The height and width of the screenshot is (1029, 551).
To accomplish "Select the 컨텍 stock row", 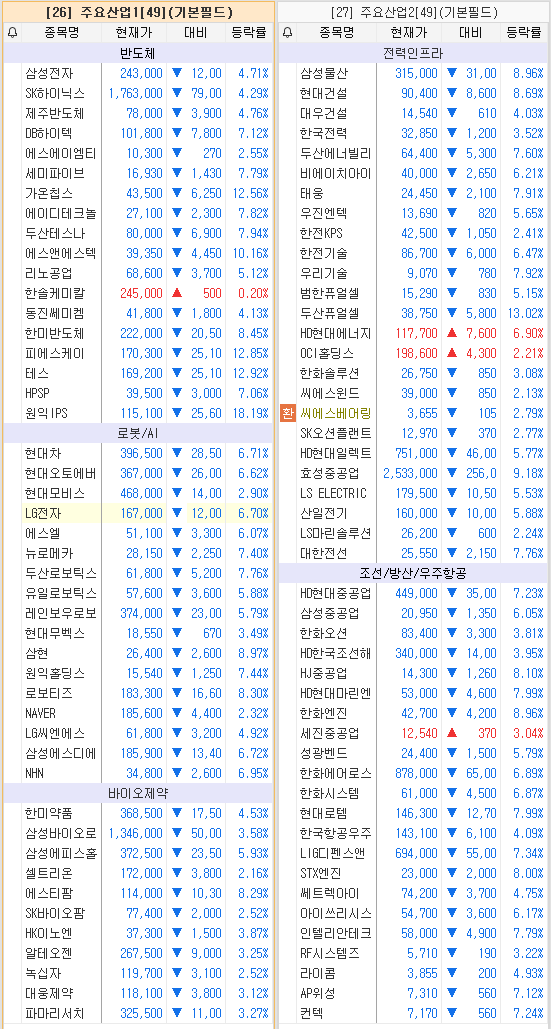I will click(413, 1014).
